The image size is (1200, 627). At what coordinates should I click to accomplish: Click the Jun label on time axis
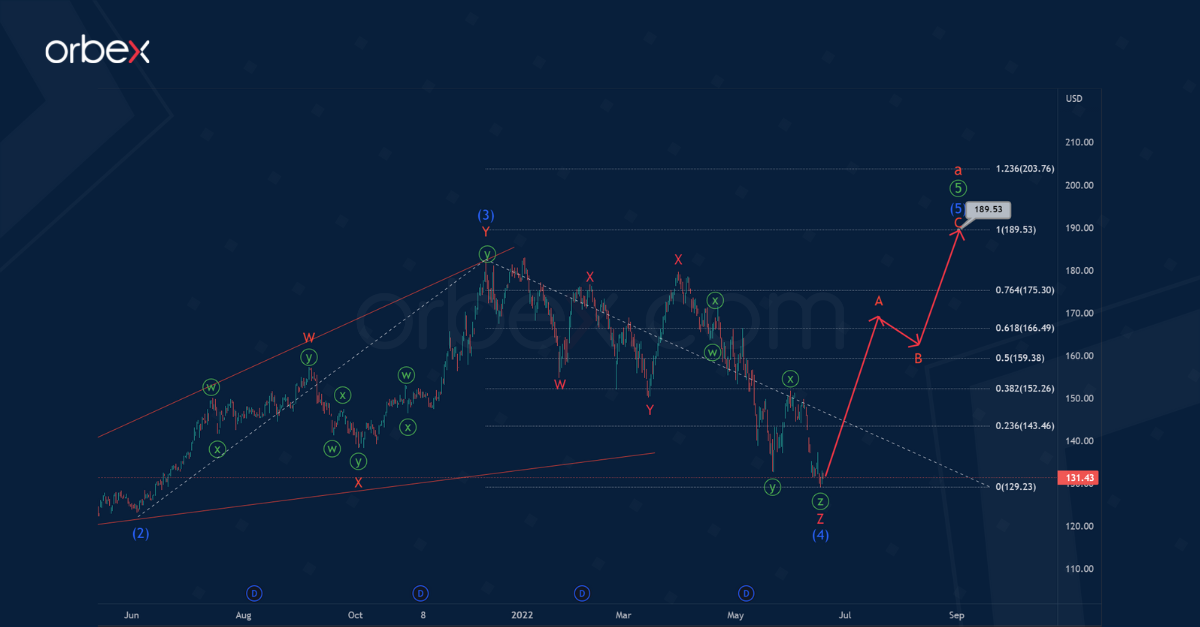point(131,615)
